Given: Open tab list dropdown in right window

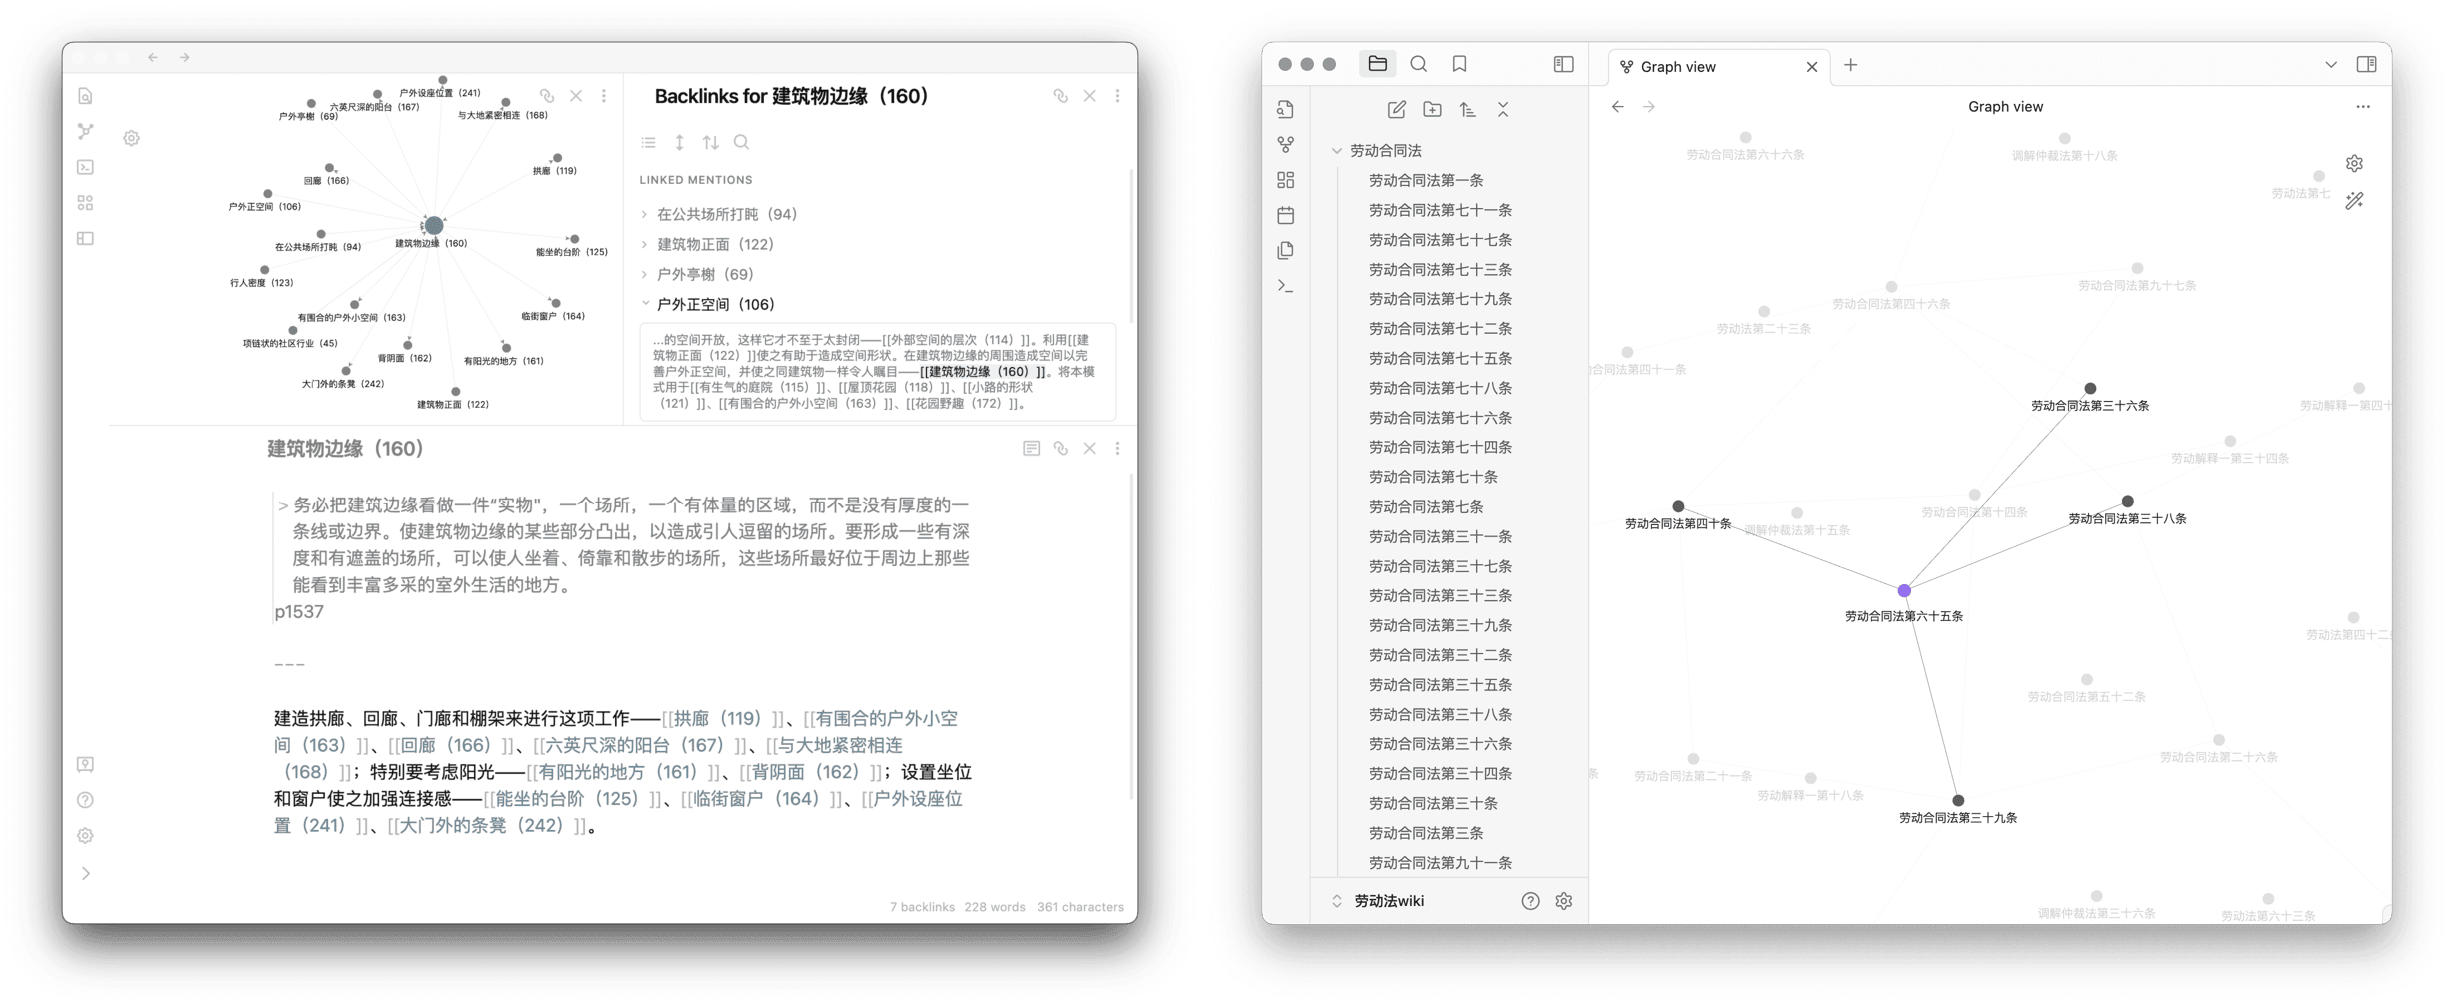Looking at the screenshot, I should pos(2331,65).
